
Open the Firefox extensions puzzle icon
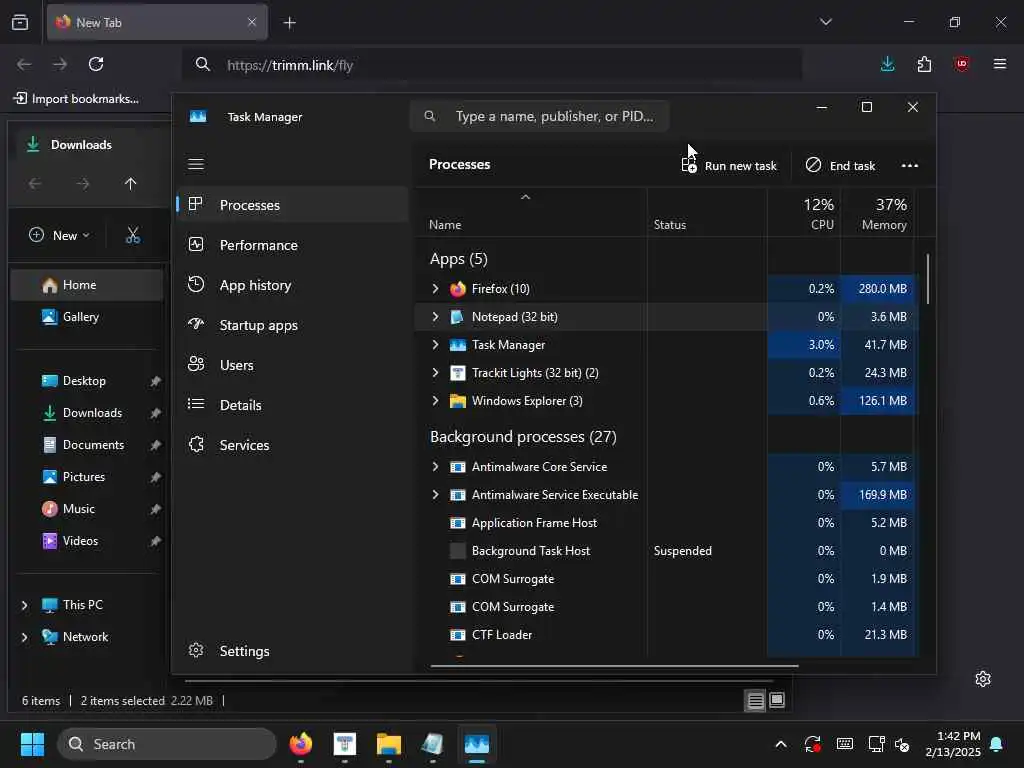click(x=924, y=64)
